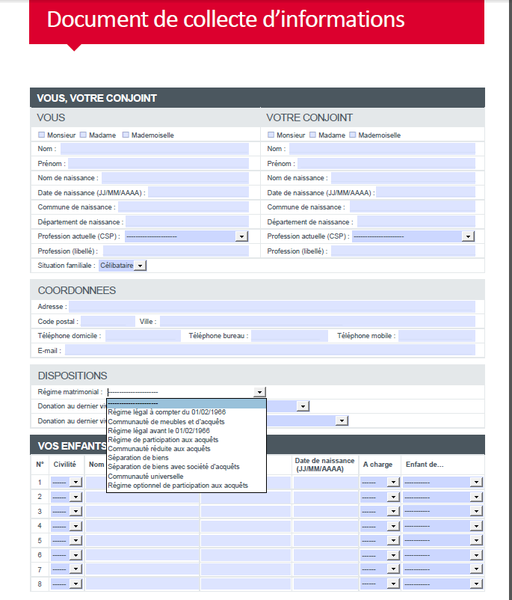Open Profession actuelle (CSP) dropdown for VOUS

click(241, 236)
